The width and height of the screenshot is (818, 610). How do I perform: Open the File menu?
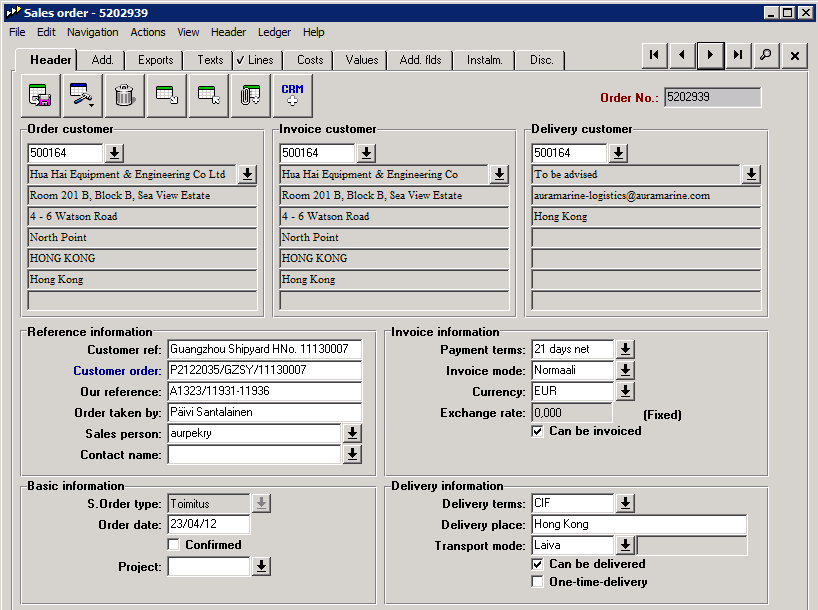pos(17,32)
